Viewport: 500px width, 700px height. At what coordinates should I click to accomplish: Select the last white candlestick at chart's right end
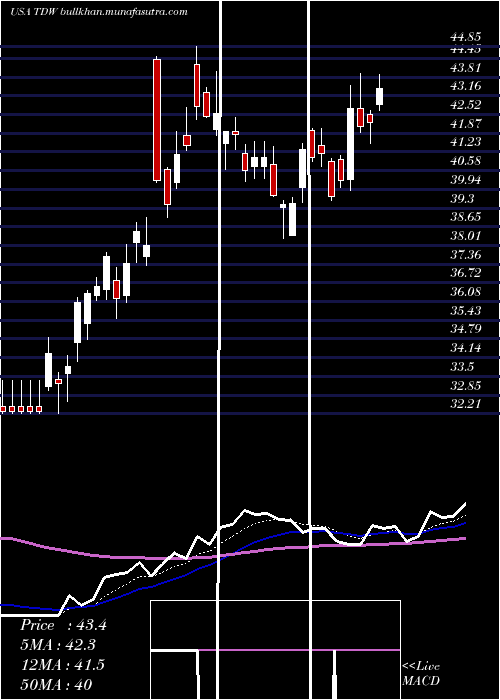(x=379, y=96)
